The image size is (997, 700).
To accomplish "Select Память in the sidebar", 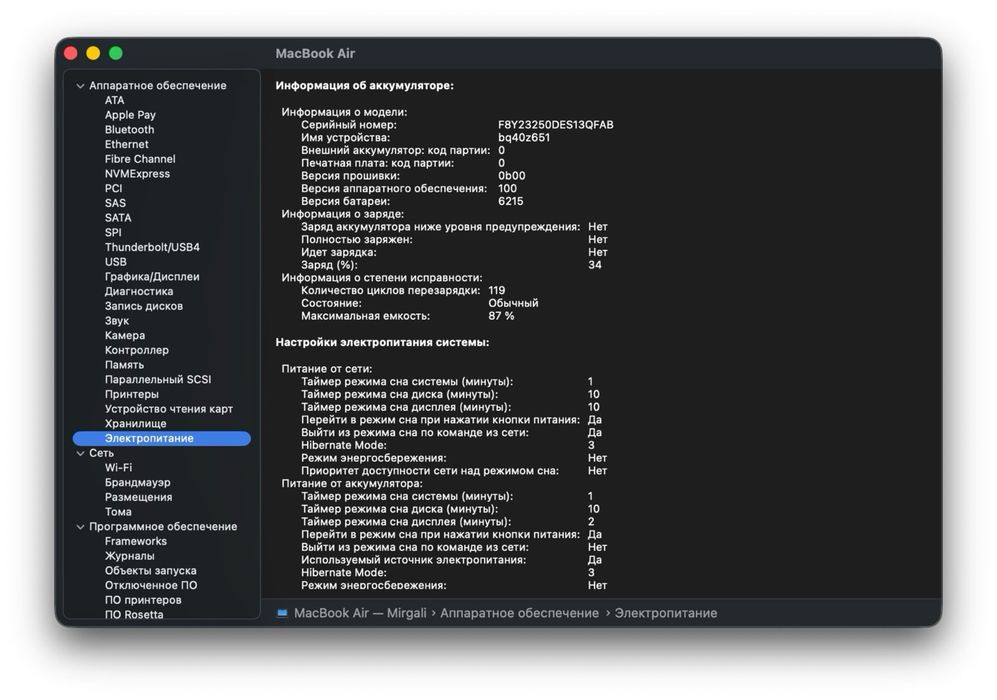I will 124,365.
